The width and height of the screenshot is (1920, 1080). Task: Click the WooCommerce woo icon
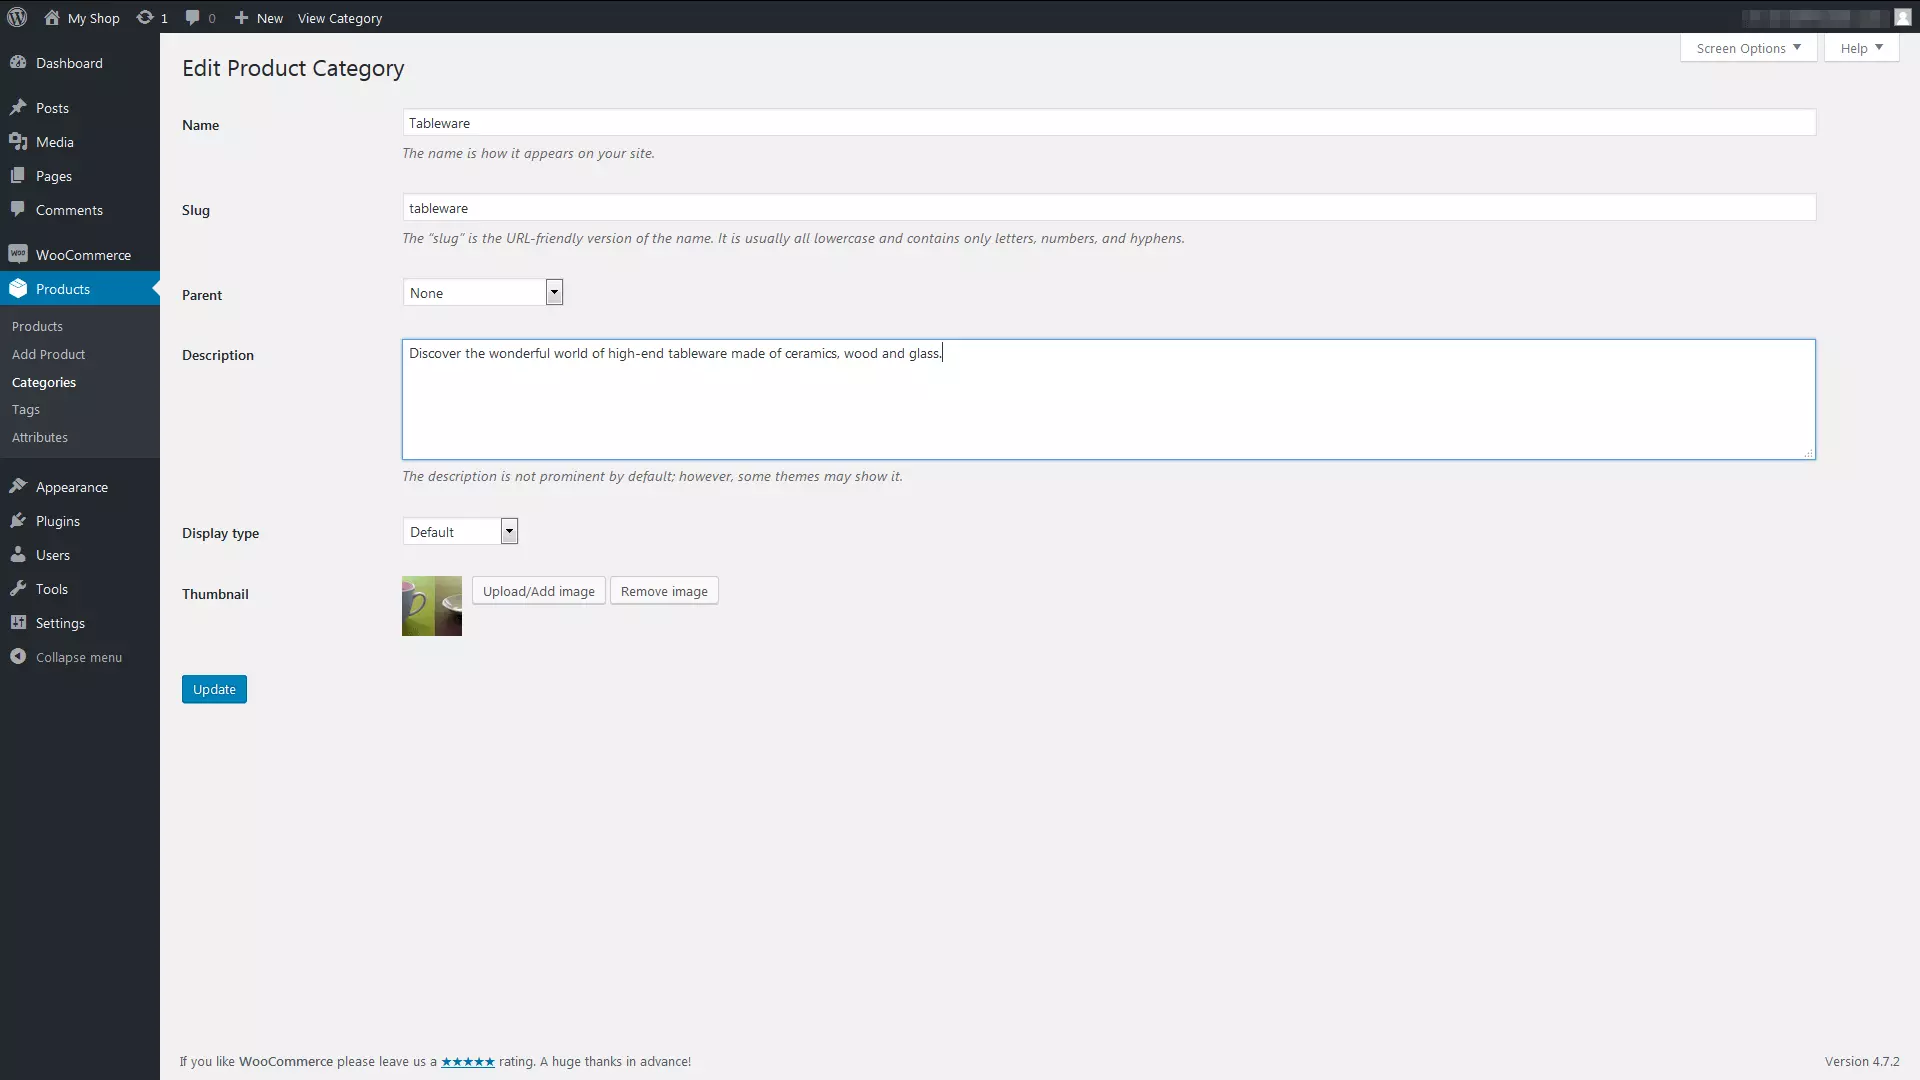[x=18, y=254]
